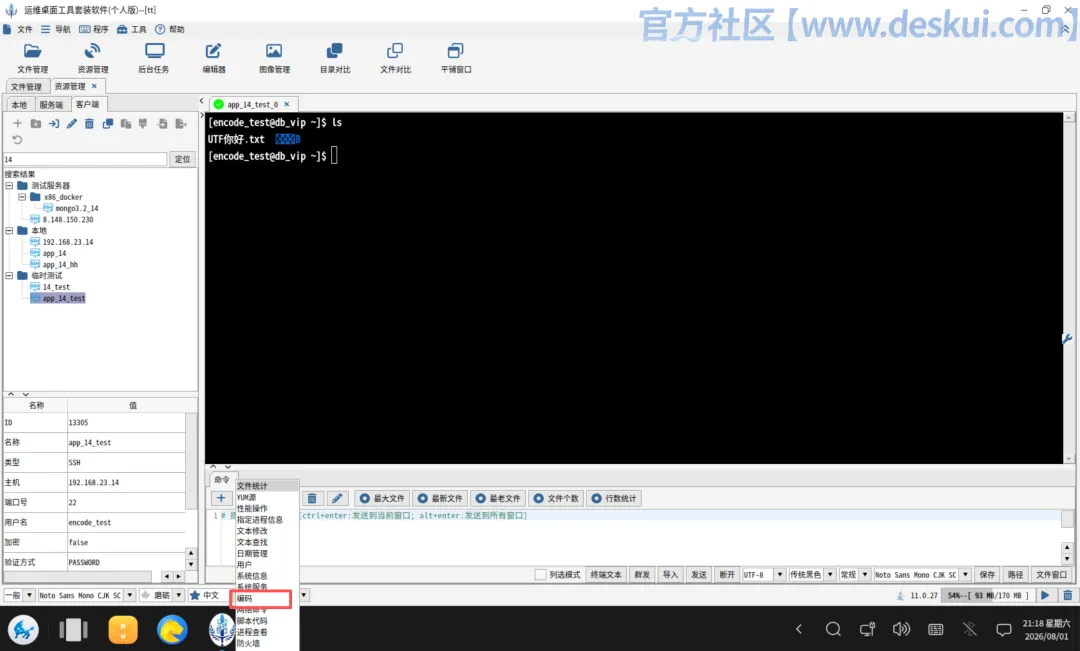1080x651 pixels.
Task: Edit command using pencil icon in command panel
Action: click(337, 498)
